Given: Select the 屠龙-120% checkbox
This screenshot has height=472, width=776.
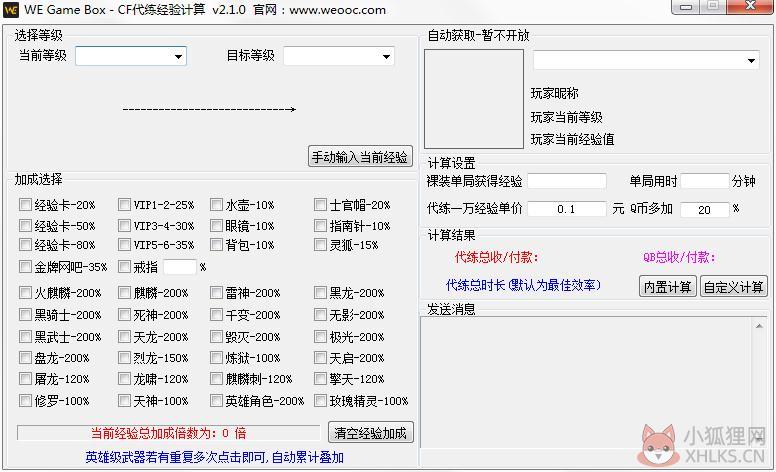Looking at the screenshot, I should [25, 378].
